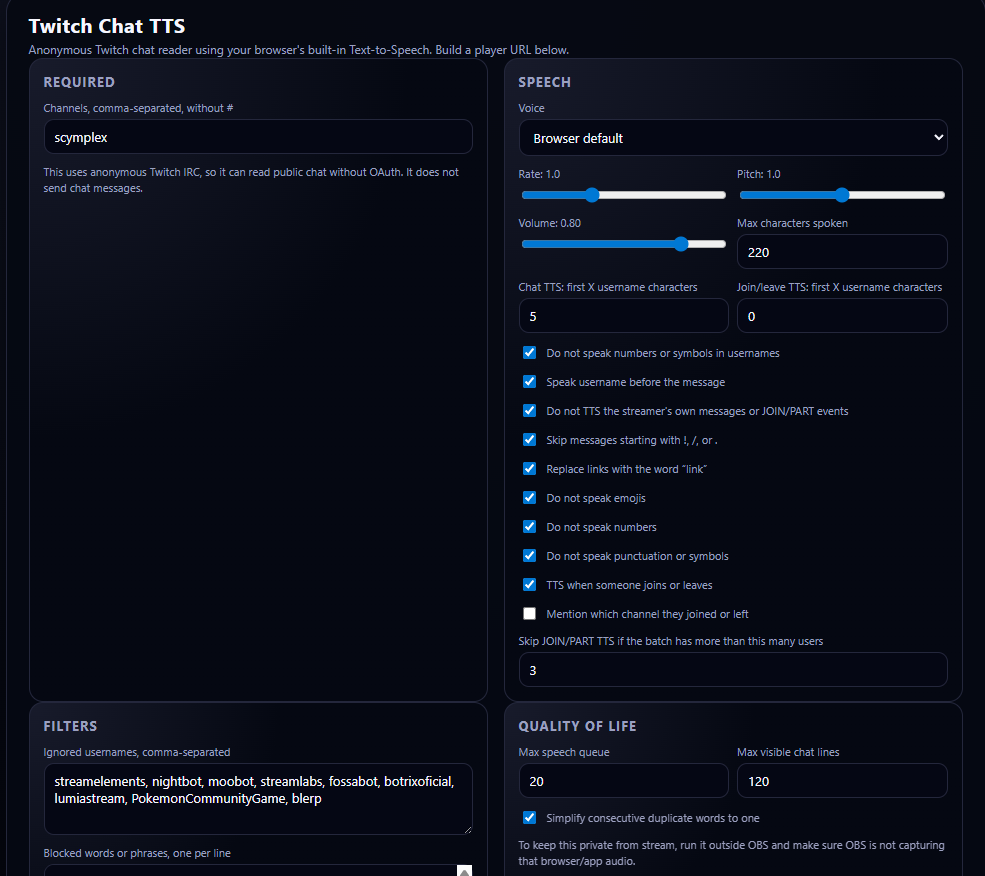
Task: Toggle Do not speak emojis checkbox
Action: [530, 497]
